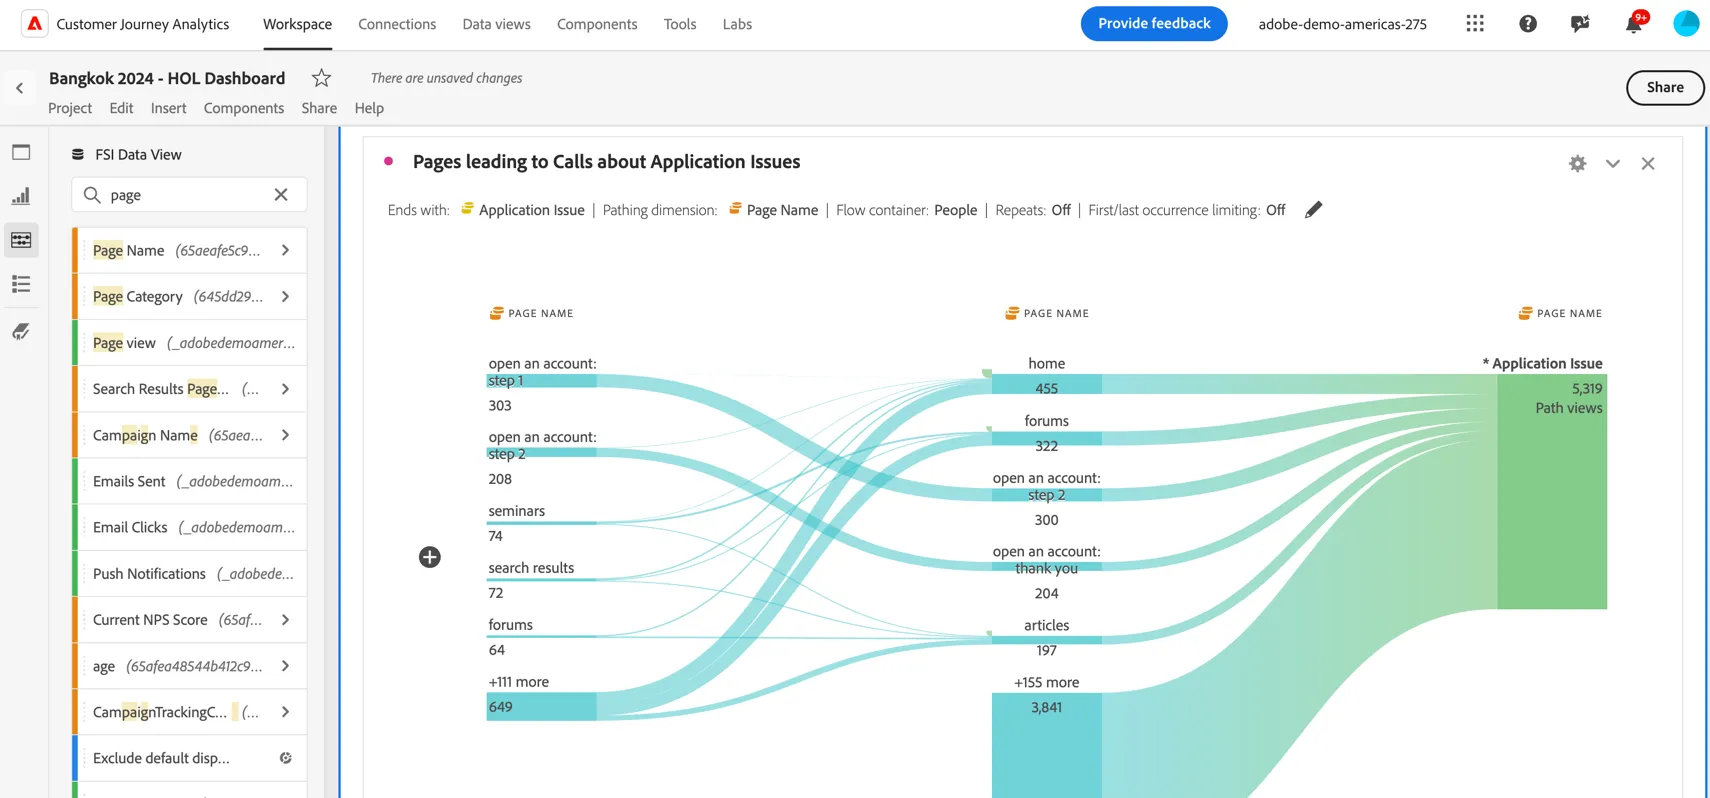Open flow visualization settings gear

click(1577, 163)
